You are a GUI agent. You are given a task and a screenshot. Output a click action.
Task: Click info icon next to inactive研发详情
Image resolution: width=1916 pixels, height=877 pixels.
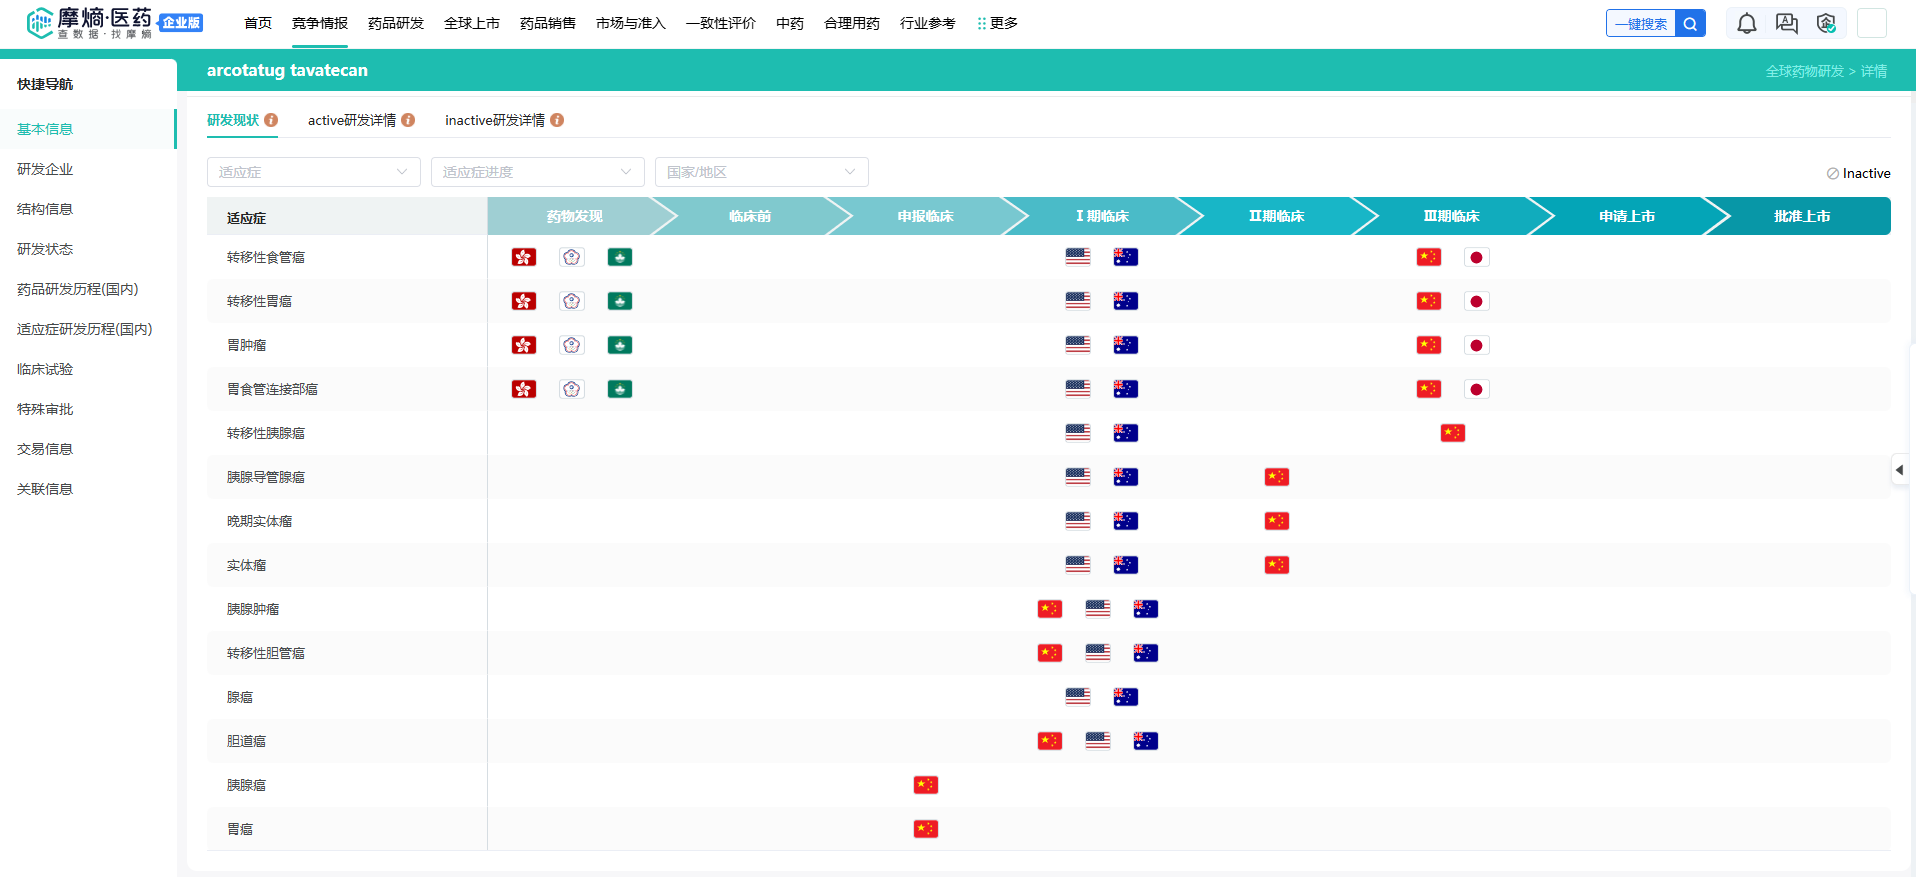pyautogui.click(x=557, y=120)
